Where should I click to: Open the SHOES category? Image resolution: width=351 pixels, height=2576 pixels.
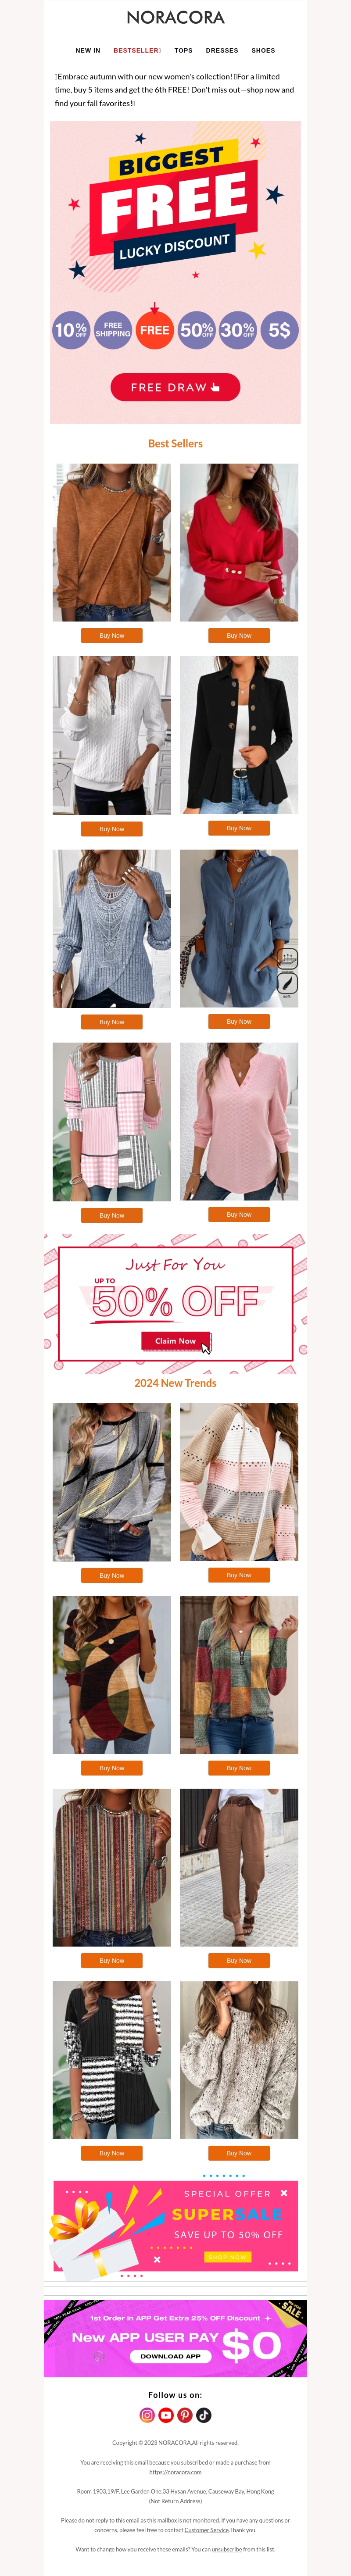pyautogui.click(x=263, y=50)
